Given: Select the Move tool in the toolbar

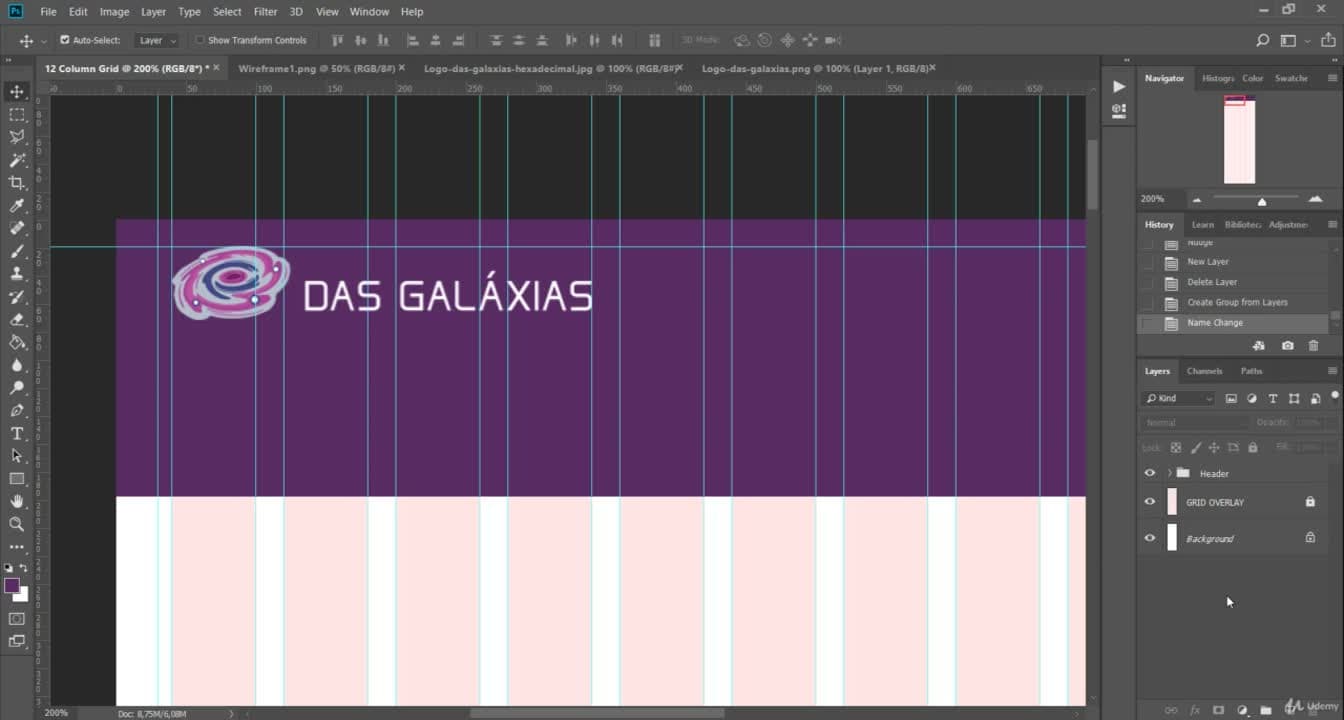Looking at the screenshot, I should (x=17, y=92).
